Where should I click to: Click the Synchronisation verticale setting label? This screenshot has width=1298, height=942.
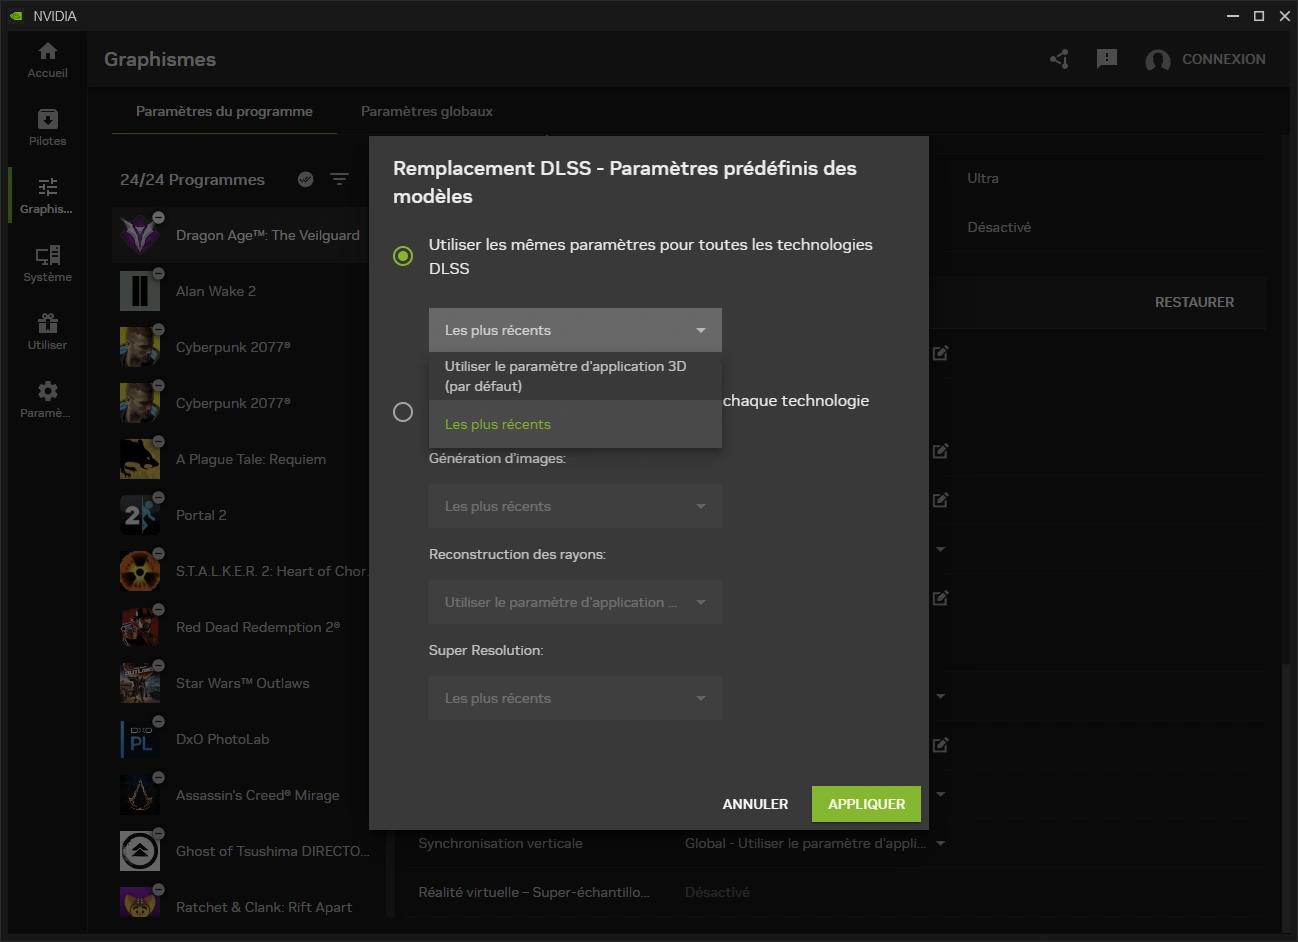[500, 843]
